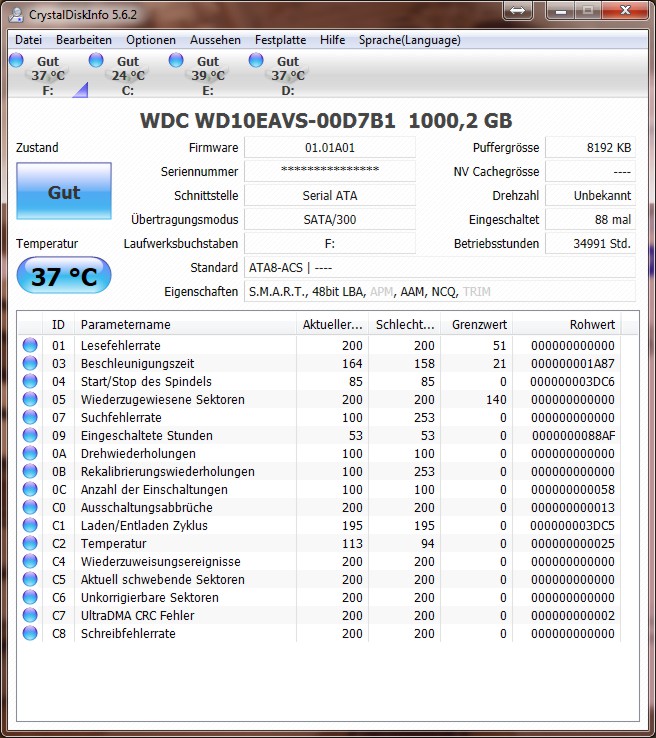
Task: Select drive E: status orb
Action: pyautogui.click(x=176, y=60)
